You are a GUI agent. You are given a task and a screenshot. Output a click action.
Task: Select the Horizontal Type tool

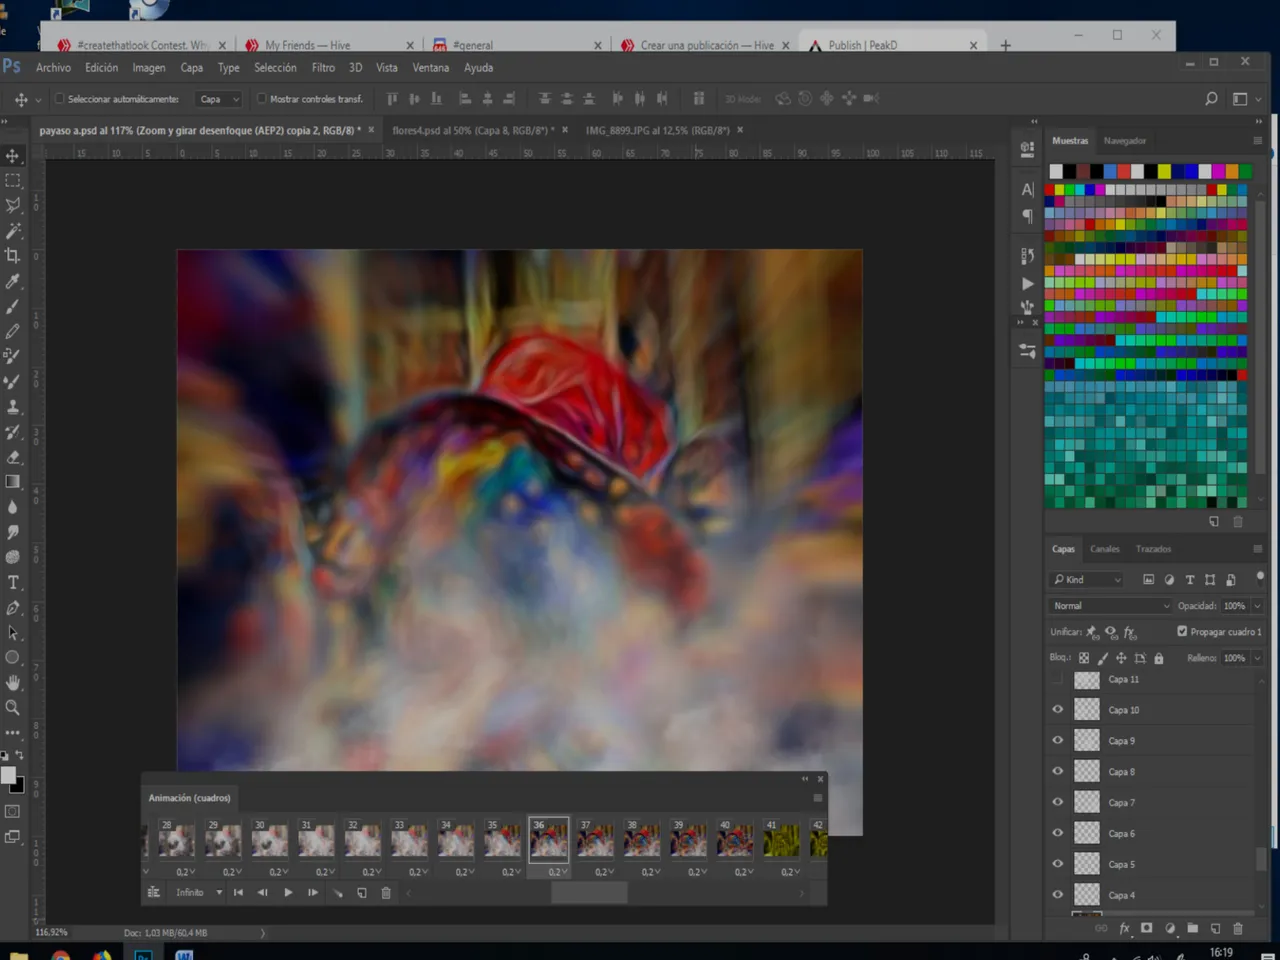pyautogui.click(x=13, y=583)
